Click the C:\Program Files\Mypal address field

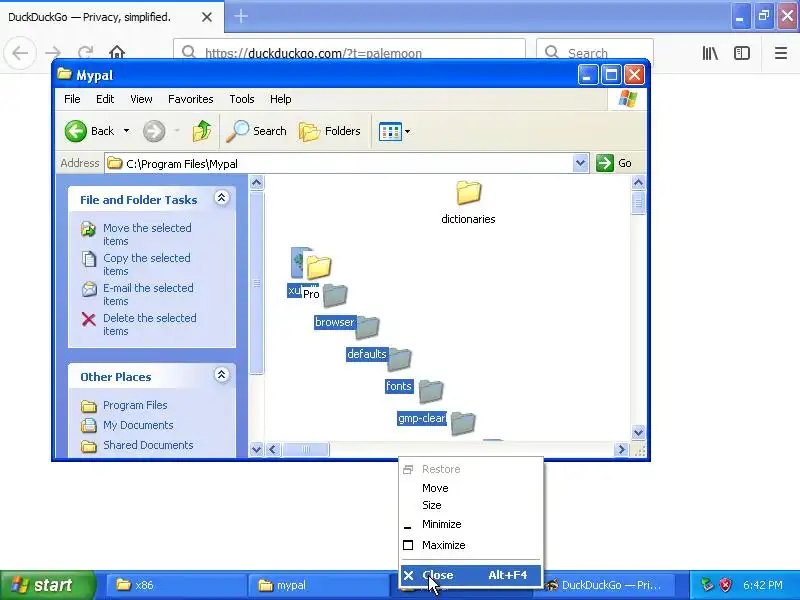click(339, 163)
